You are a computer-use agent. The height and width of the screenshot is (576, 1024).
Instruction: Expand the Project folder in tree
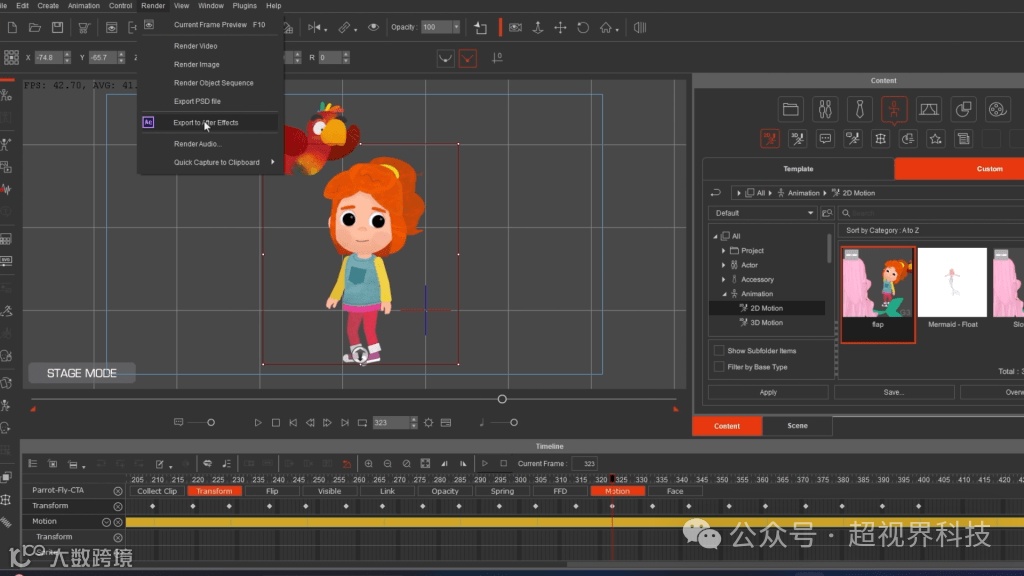[724, 251]
